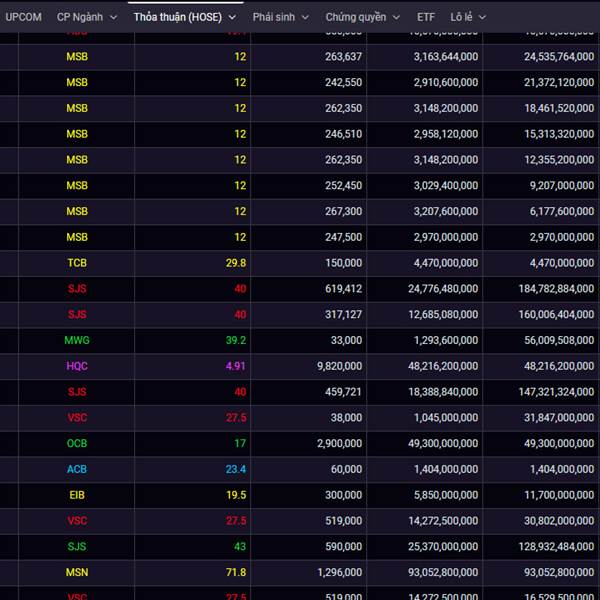This screenshot has width=600, height=600.
Task: Expand the Chứng quyền dropdown chevron
Action: click(396, 18)
